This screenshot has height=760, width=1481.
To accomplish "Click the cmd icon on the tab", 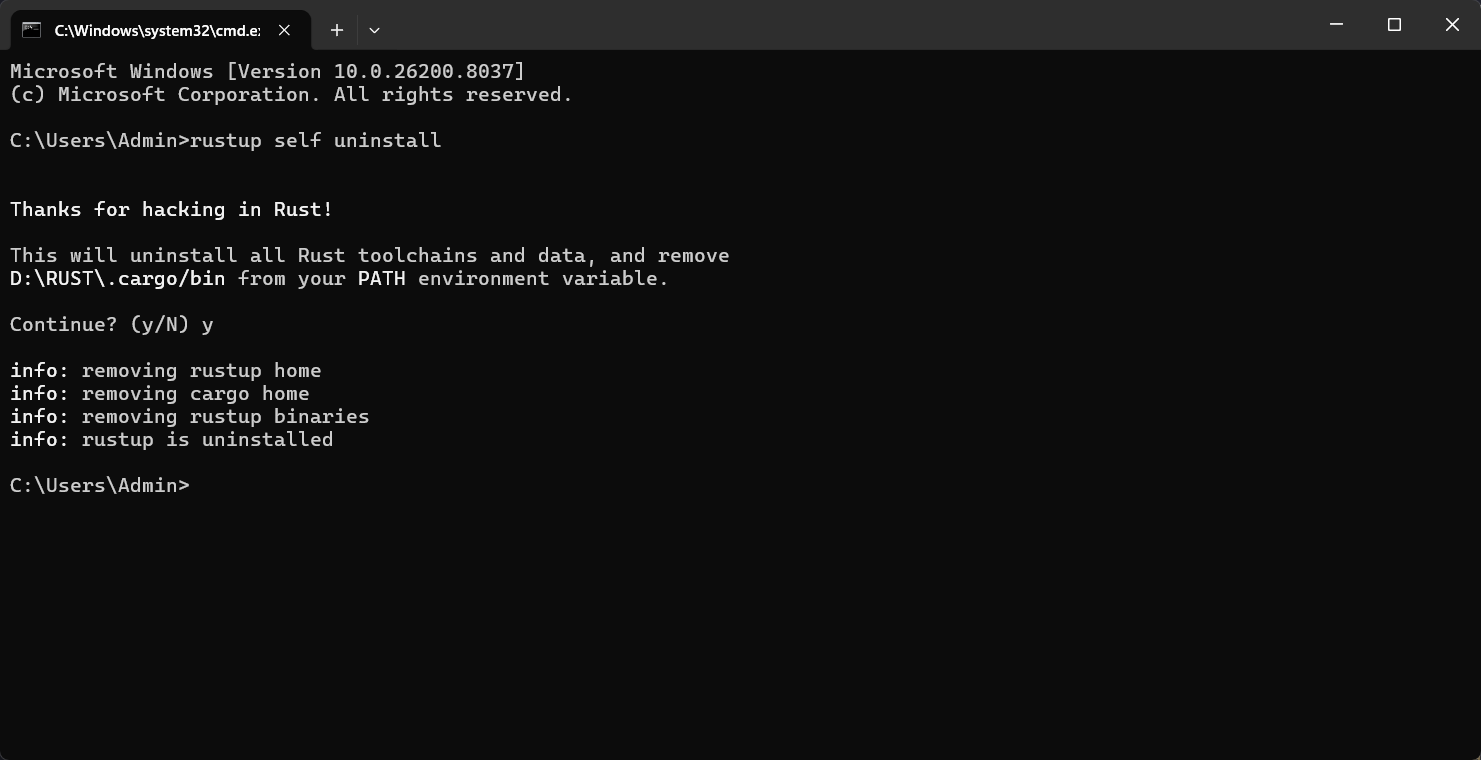I will (x=32, y=30).
